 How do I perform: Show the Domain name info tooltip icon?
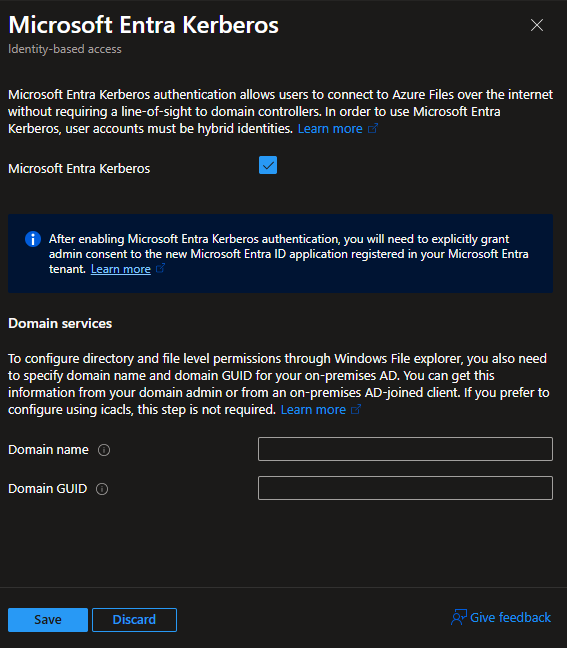click(104, 450)
